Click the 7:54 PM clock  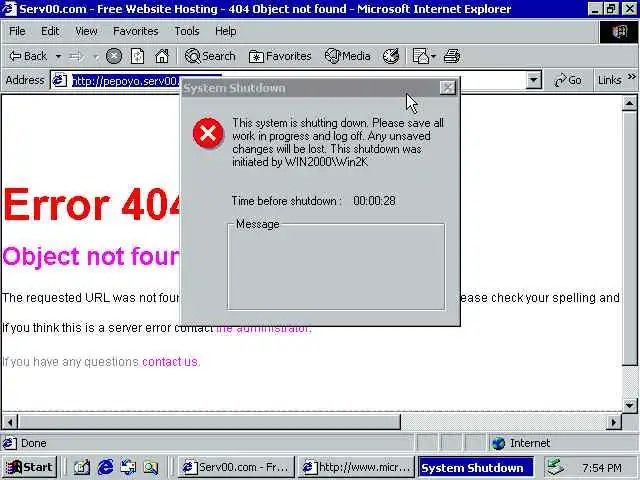click(602, 468)
